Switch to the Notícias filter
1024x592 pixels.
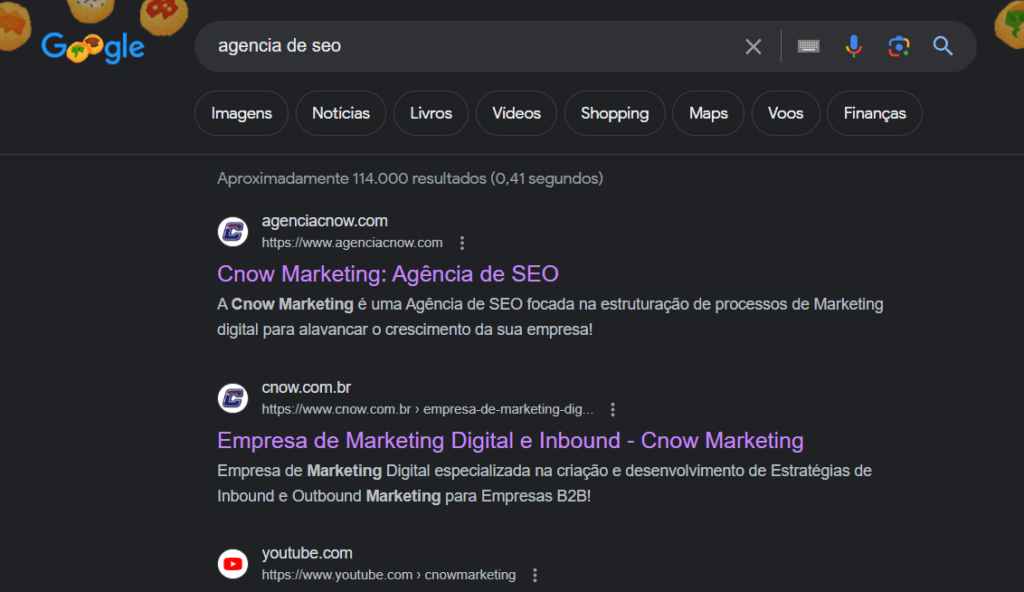(341, 113)
